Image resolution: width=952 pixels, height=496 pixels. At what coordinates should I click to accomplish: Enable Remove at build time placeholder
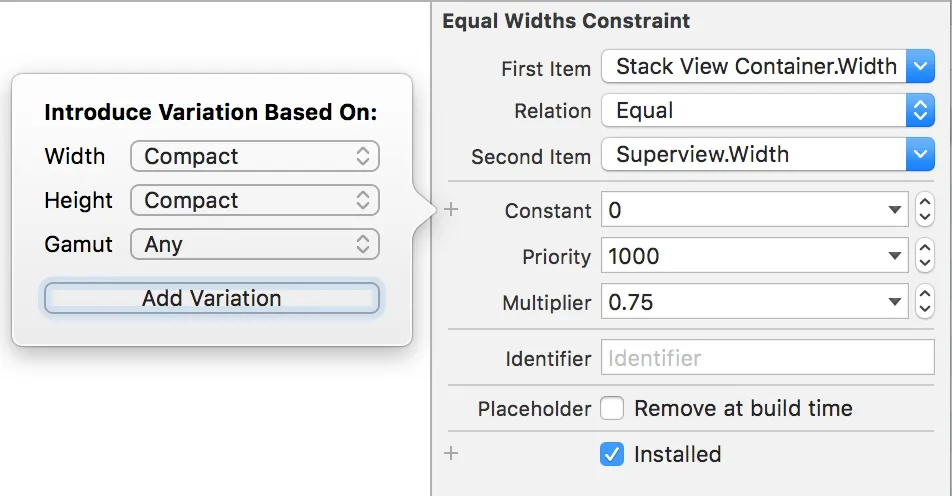click(x=612, y=408)
